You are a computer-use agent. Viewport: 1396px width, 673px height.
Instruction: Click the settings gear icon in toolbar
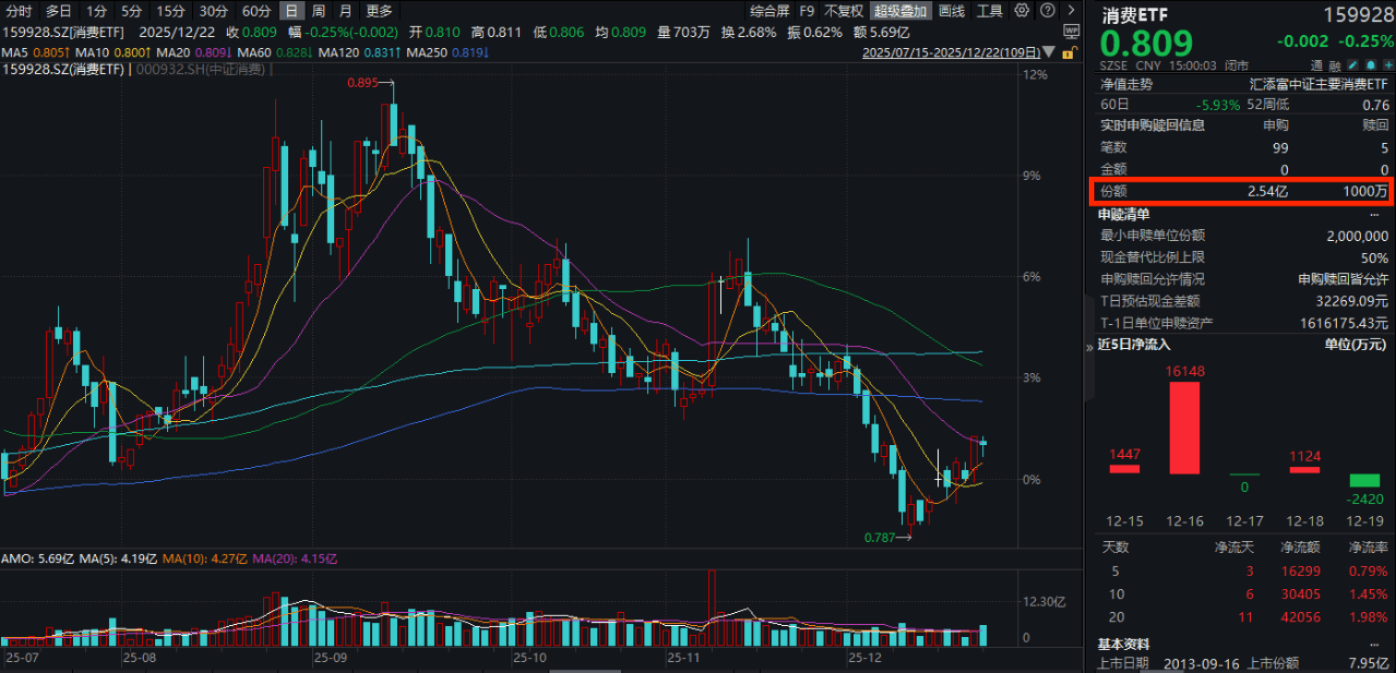pyautogui.click(x=1022, y=10)
